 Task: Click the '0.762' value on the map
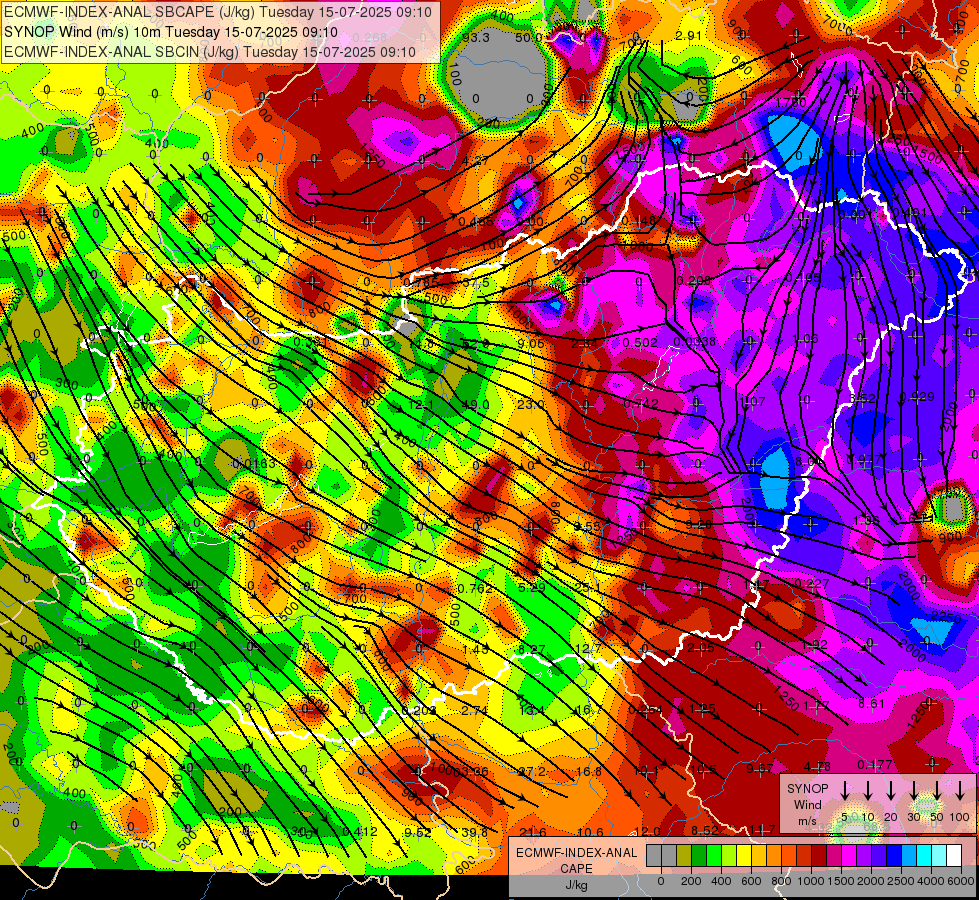pos(475,589)
